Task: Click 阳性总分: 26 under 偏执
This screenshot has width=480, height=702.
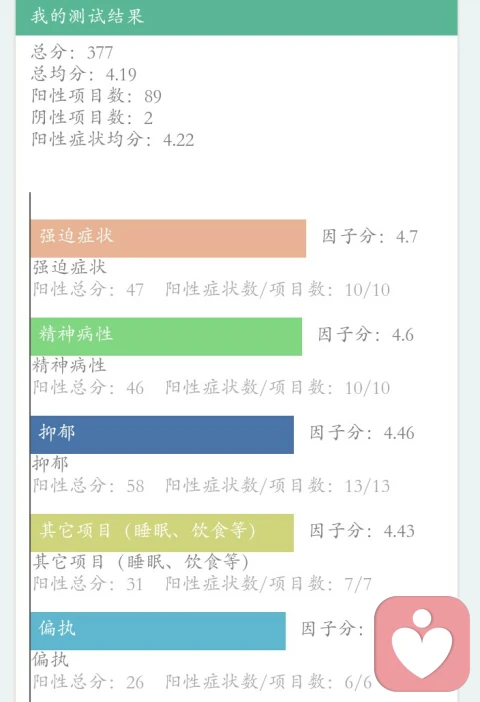Action: (x=88, y=682)
